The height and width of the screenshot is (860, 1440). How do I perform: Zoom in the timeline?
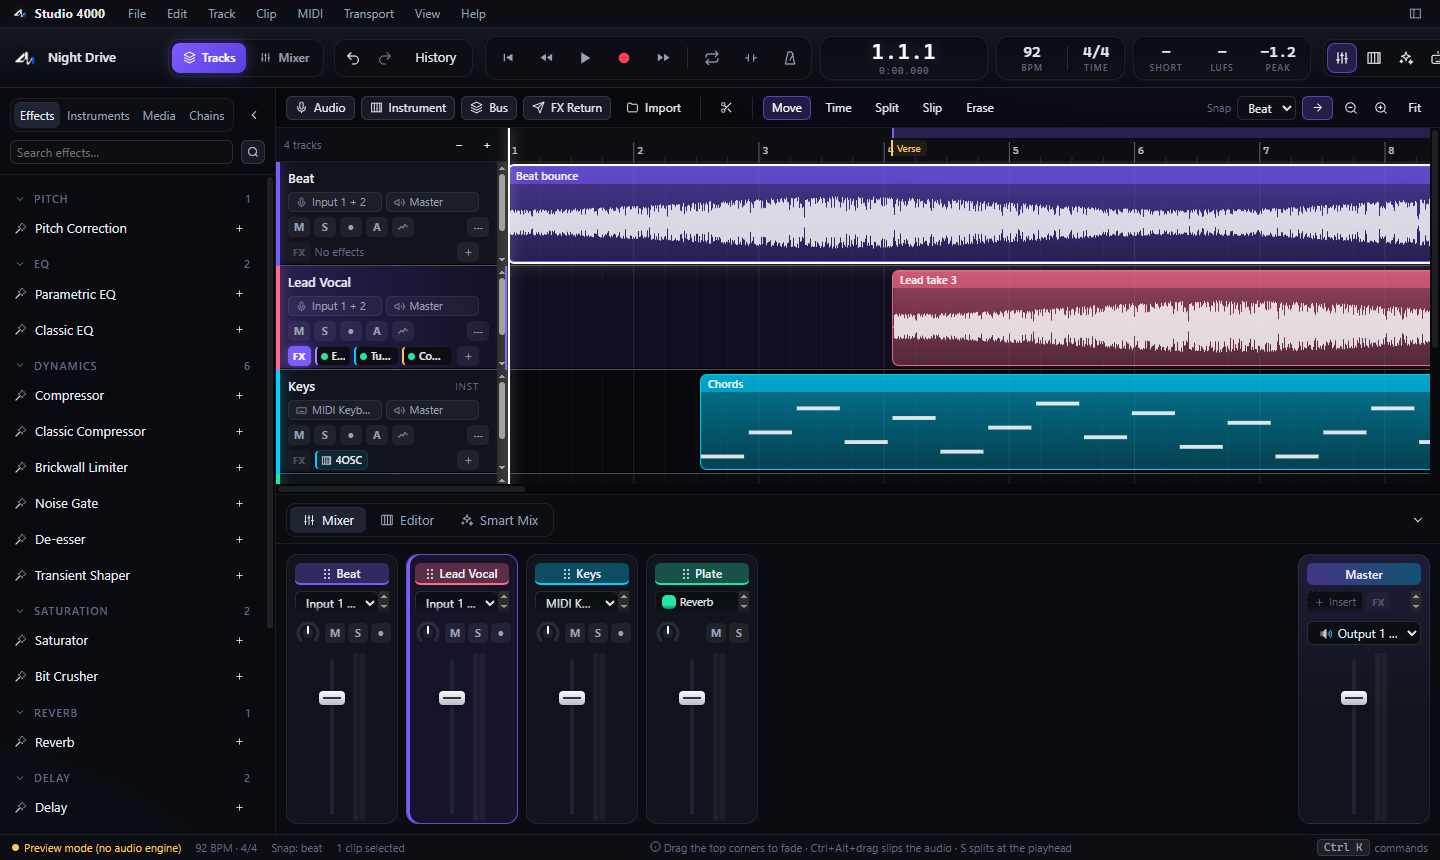tap(1381, 108)
